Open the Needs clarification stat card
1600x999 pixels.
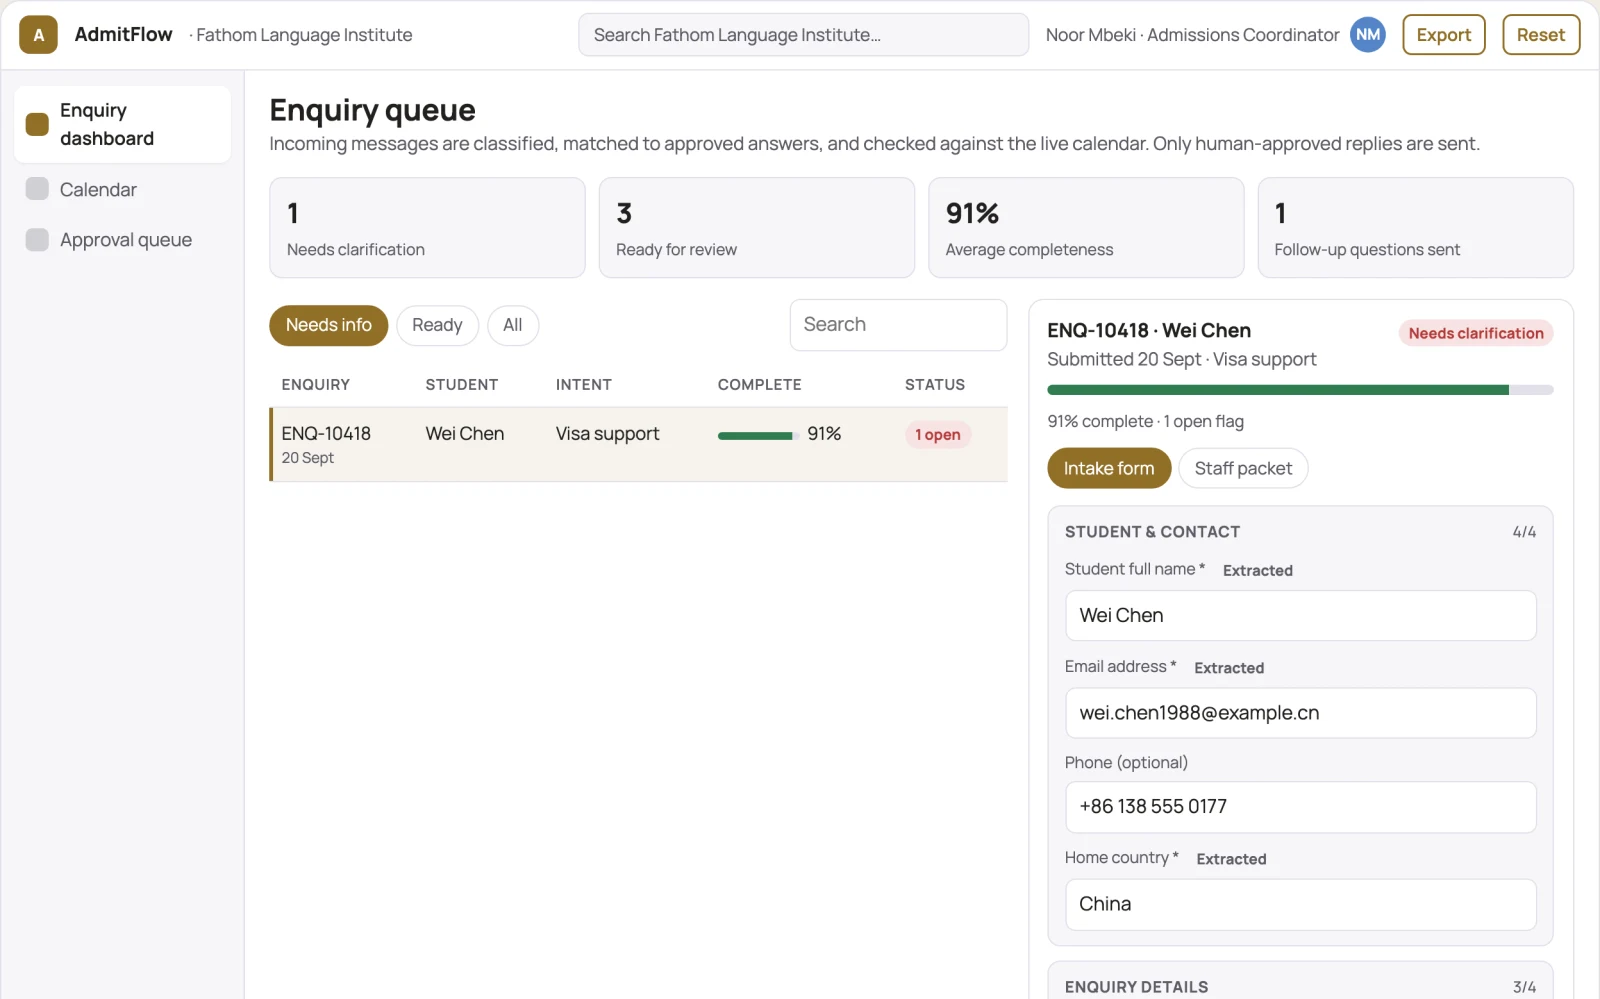pos(427,228)
